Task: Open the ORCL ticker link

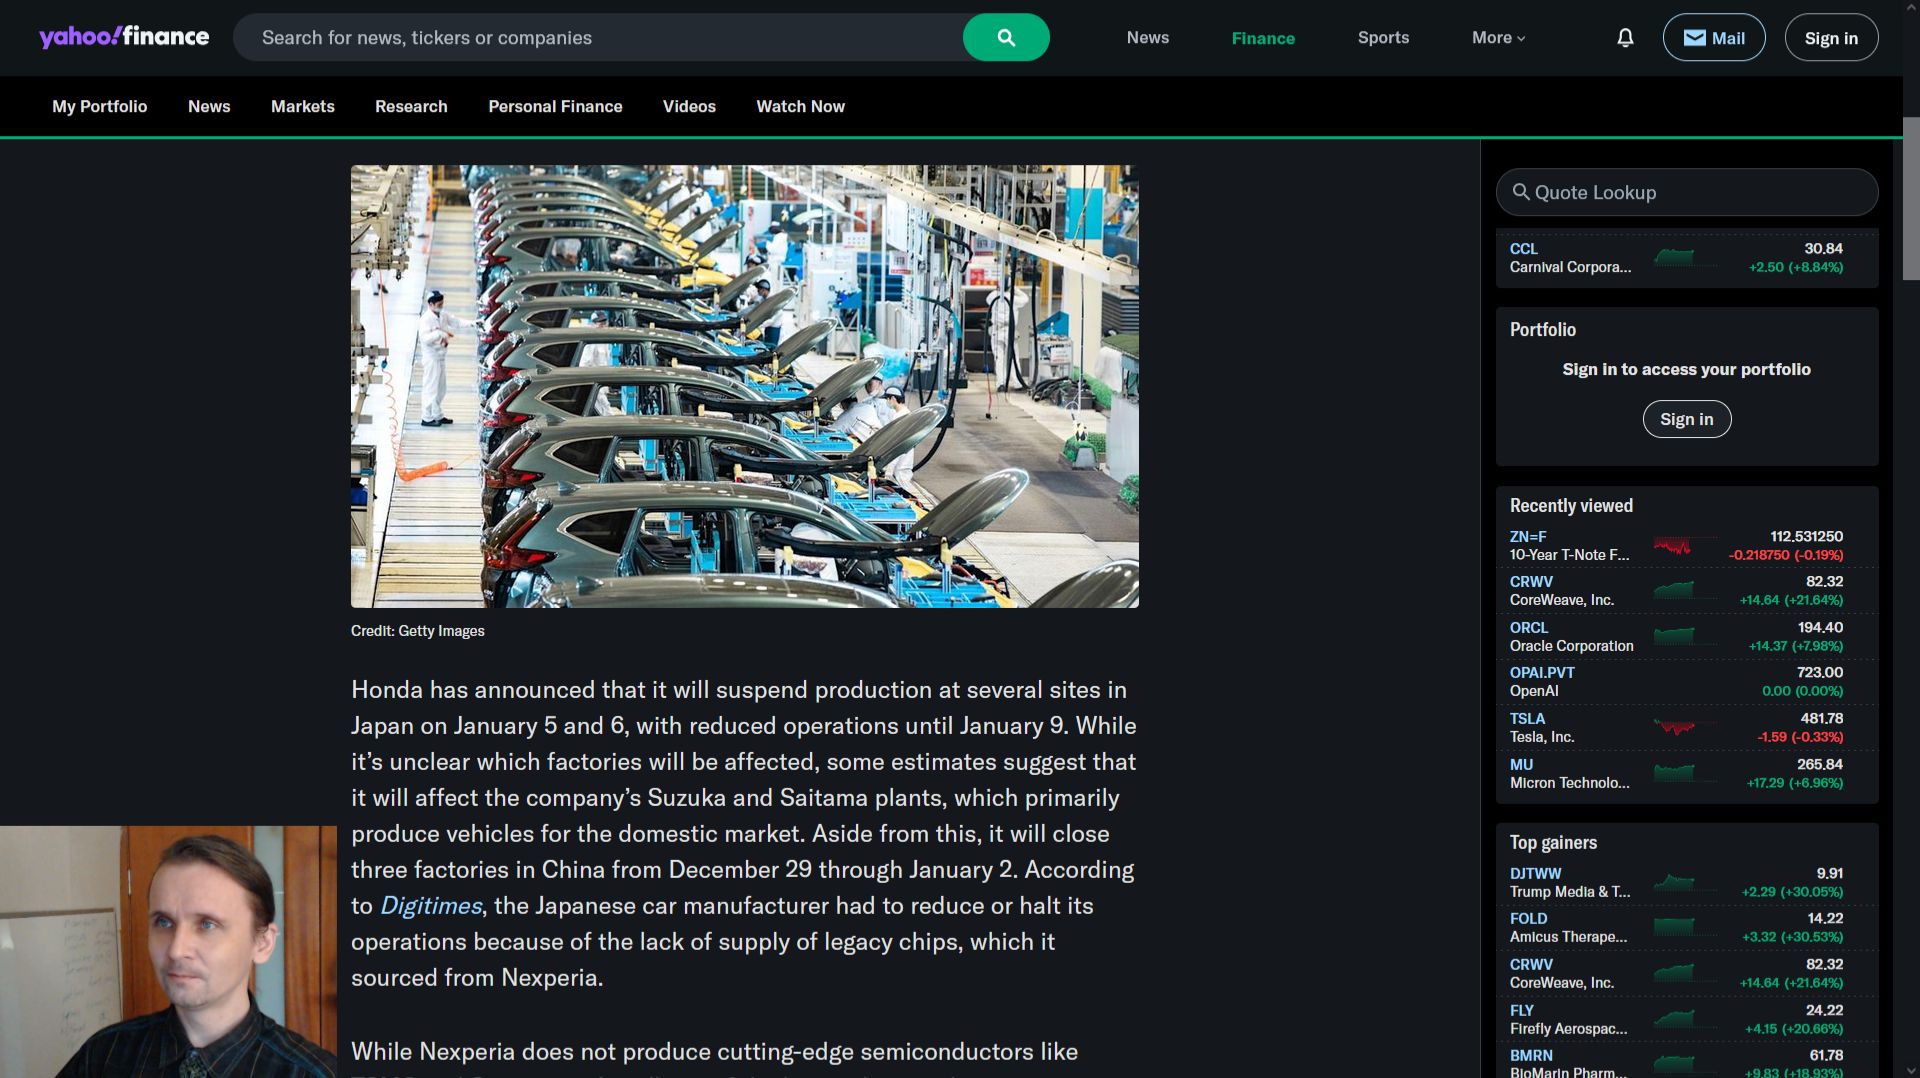Action: coord(1528,628)
